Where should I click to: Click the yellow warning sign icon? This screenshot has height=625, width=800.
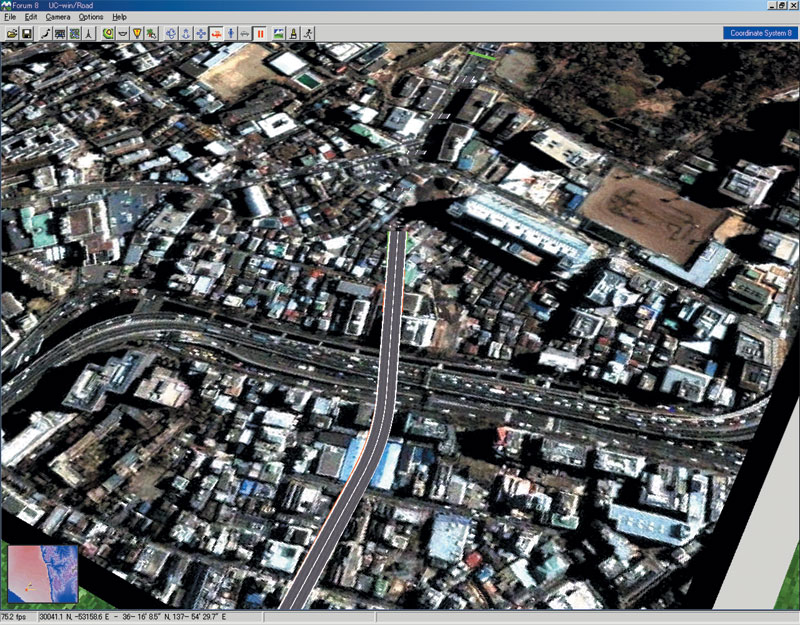point(137,34)
